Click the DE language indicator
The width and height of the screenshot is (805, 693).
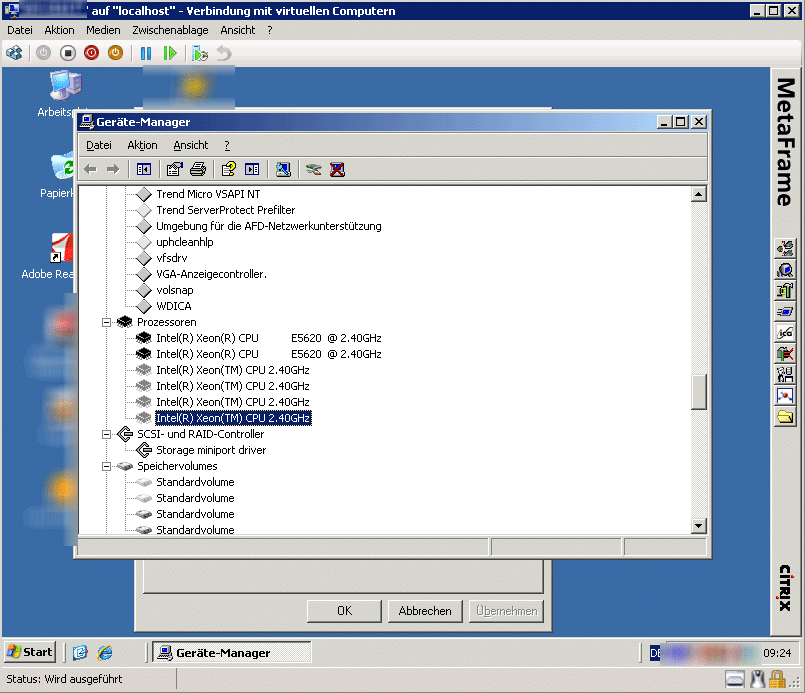(x=655, y=653)
